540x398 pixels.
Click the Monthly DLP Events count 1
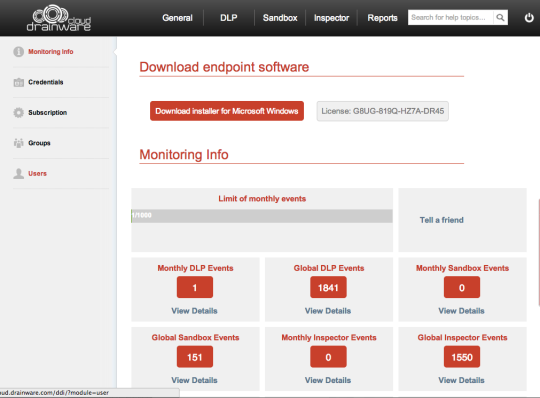[x=195, y=287]
